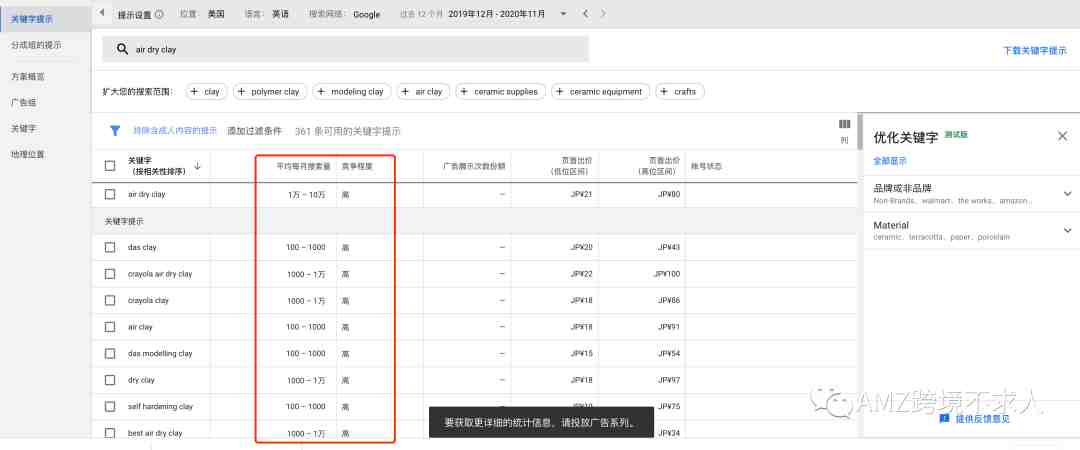Click the 提供反馈意见 link

coord(983,418)
